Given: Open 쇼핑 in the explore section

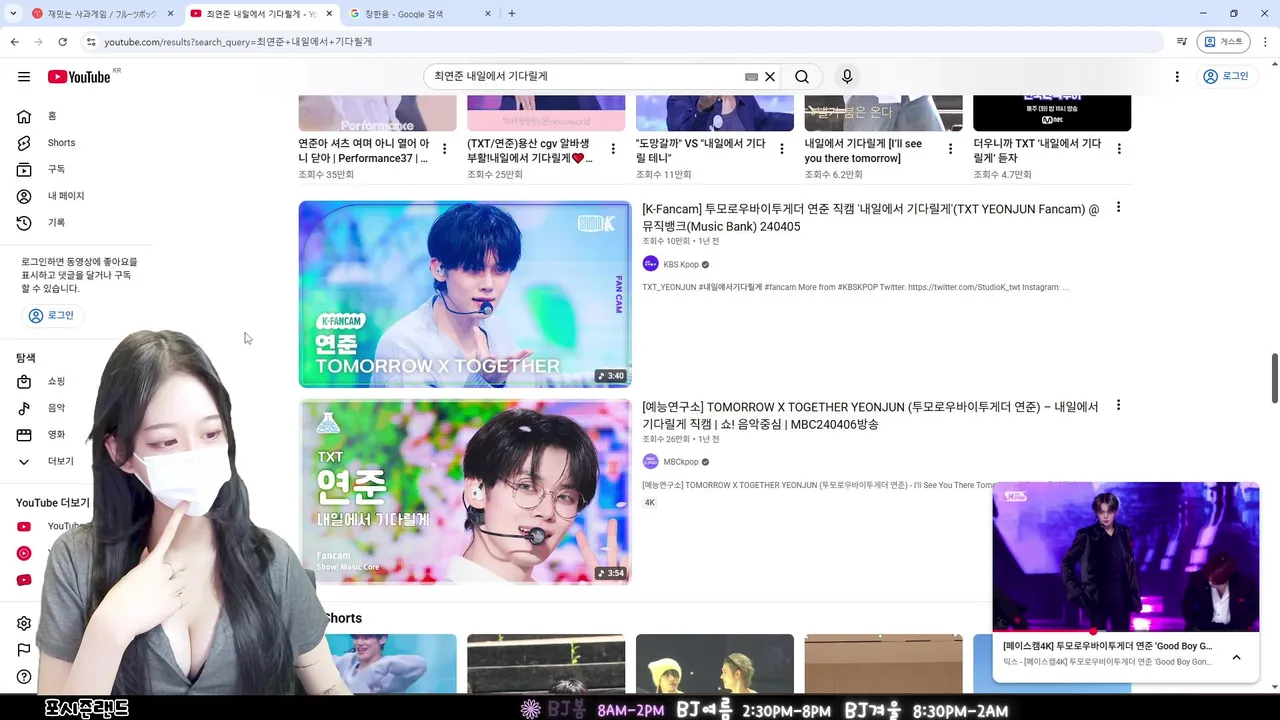Looking at the screenshot, I should coord(56,381).
